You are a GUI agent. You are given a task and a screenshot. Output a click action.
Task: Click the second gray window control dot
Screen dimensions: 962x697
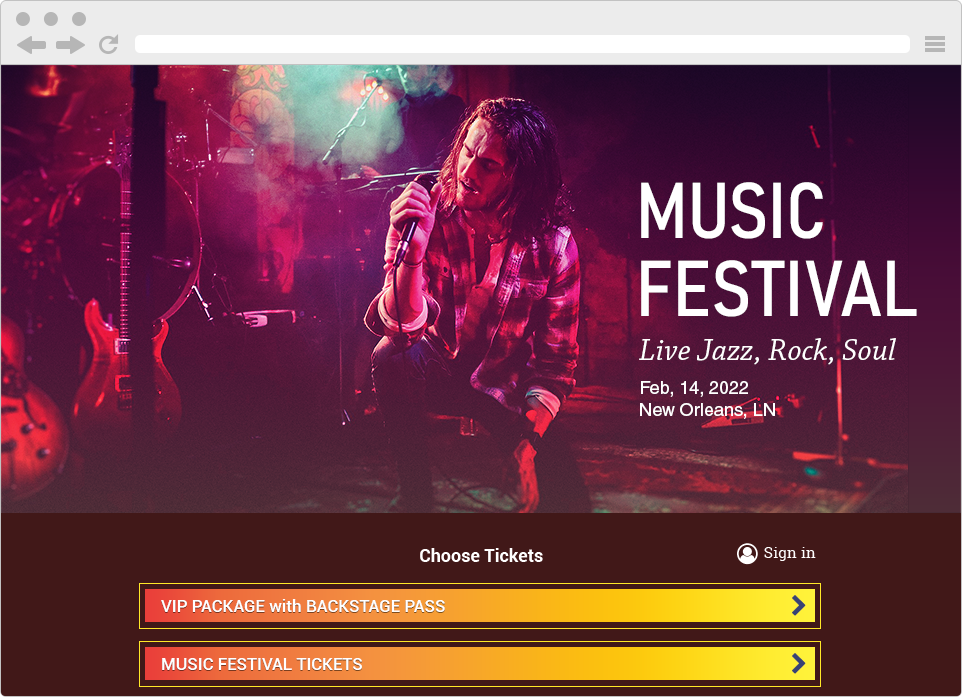pos(51,19)
